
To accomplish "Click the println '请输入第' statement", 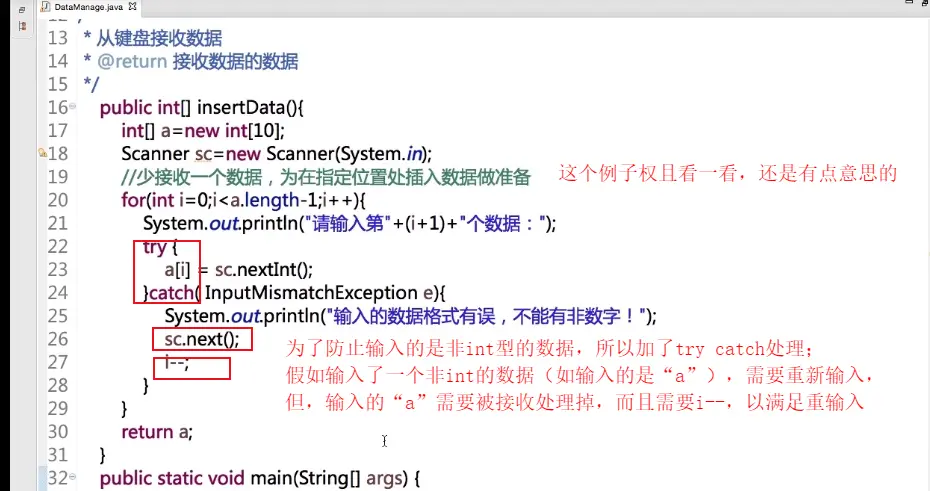I will [x=349, y=224].
